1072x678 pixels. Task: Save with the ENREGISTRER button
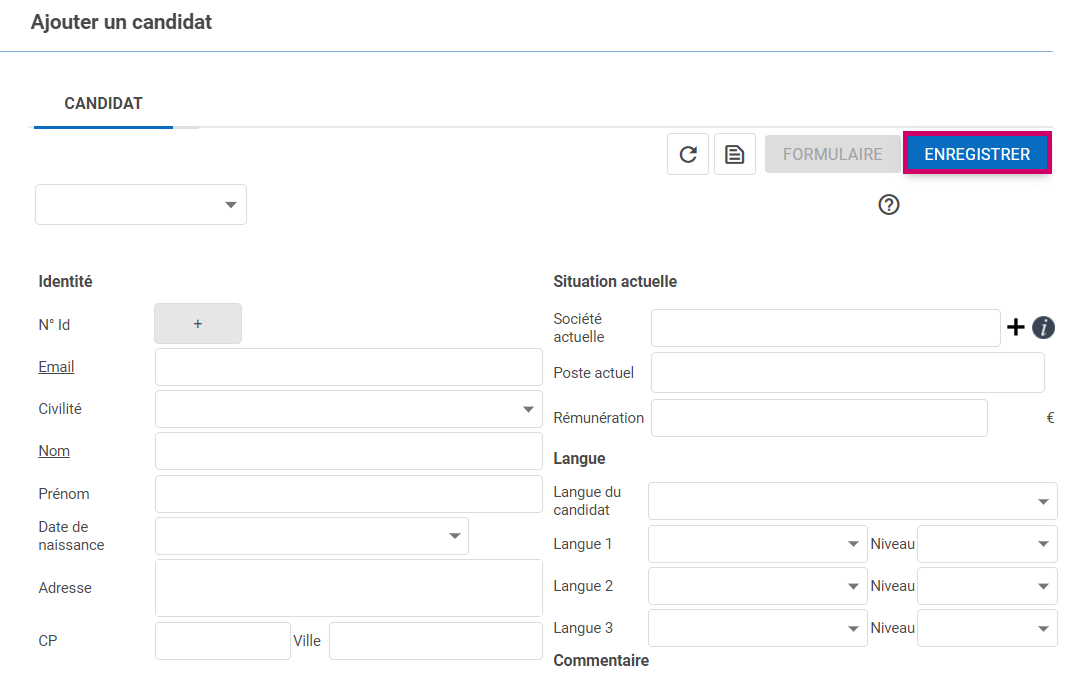click(977, 154)
